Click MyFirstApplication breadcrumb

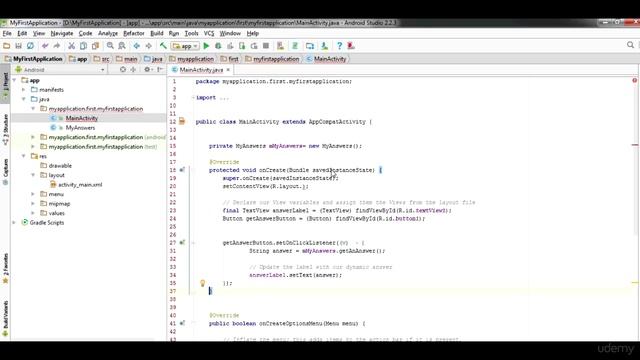click(x=33, y=59)
